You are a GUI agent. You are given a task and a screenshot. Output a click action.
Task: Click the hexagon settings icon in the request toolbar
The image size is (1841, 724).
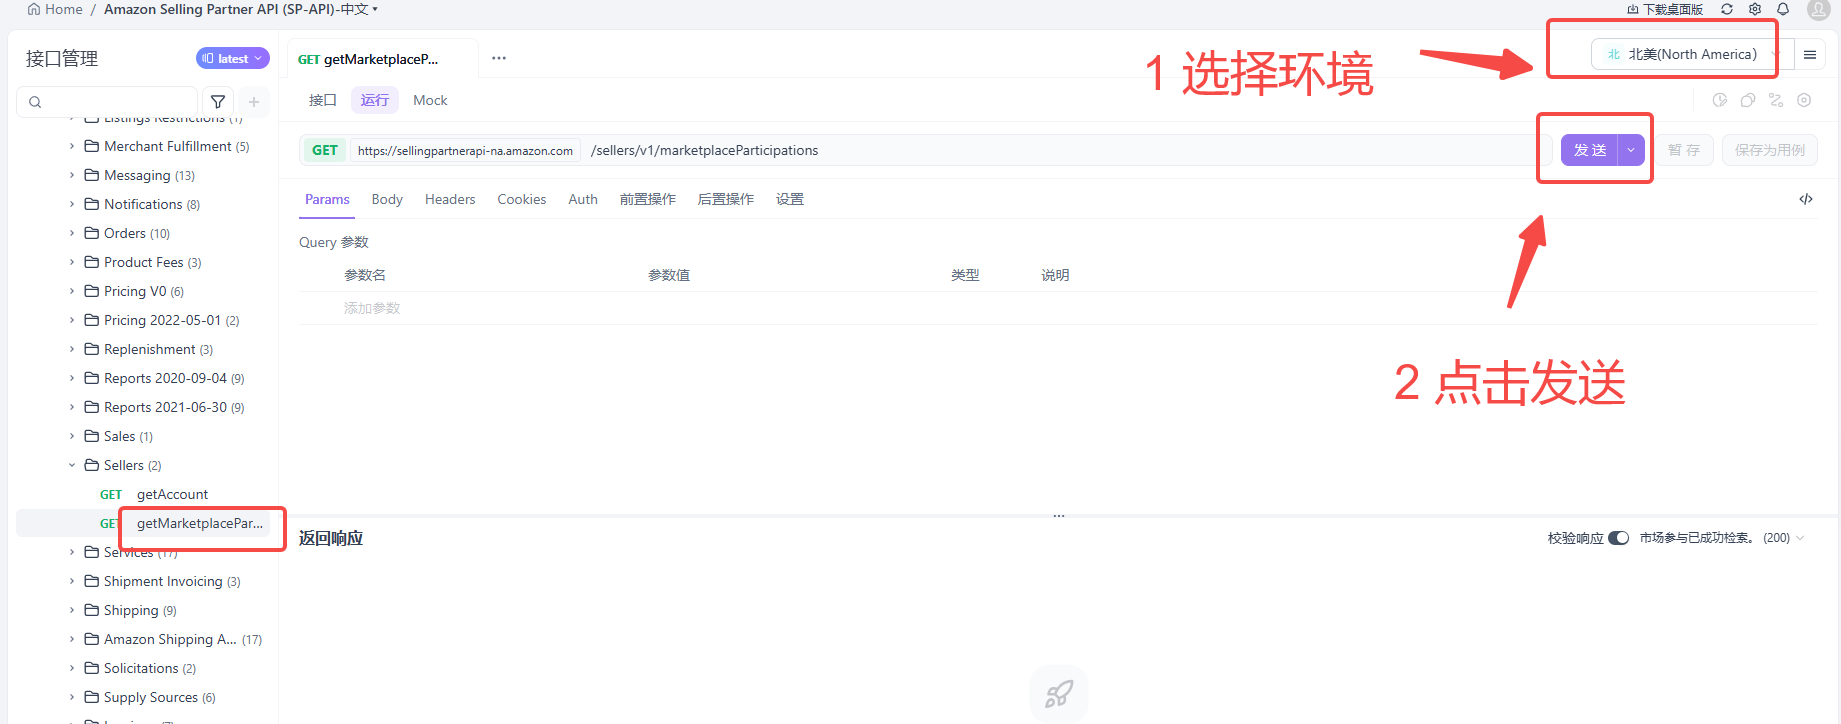click(x=1804, y=100)
